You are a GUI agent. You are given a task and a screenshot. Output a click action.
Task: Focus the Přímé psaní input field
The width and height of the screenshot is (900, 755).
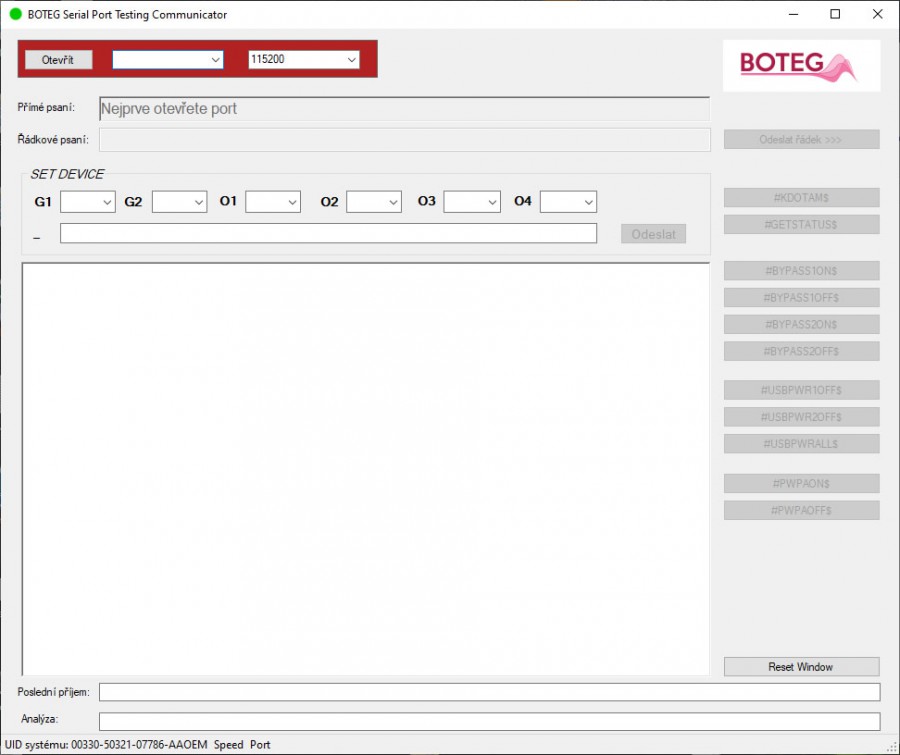coord(404,109)
